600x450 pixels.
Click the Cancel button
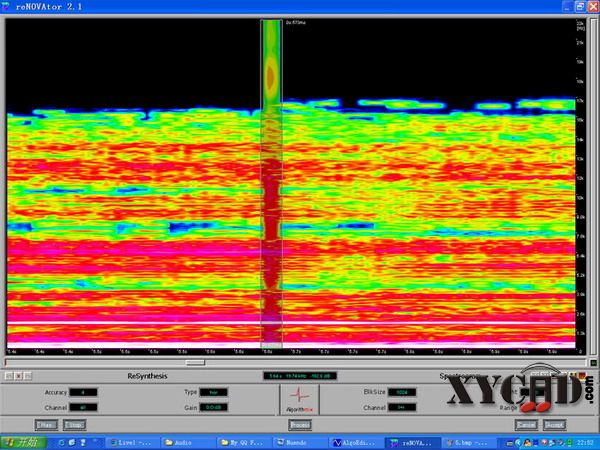527,425
